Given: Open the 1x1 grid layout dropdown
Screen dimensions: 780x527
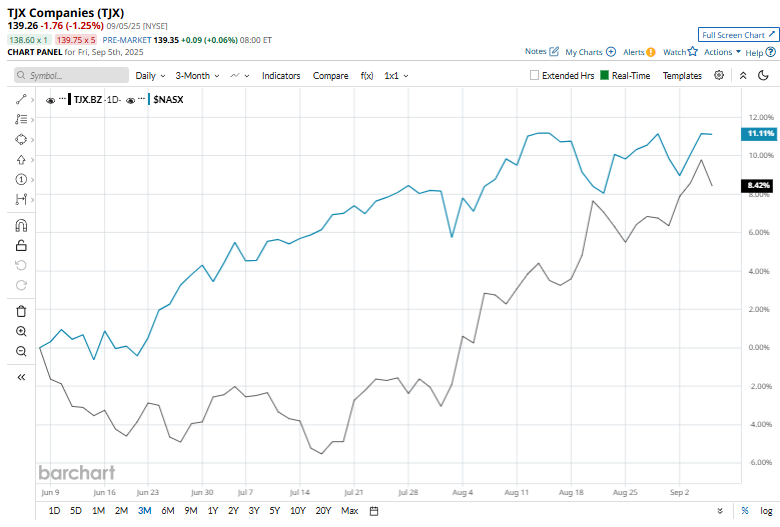Looking at the screenshot, I should click(396, 76).
